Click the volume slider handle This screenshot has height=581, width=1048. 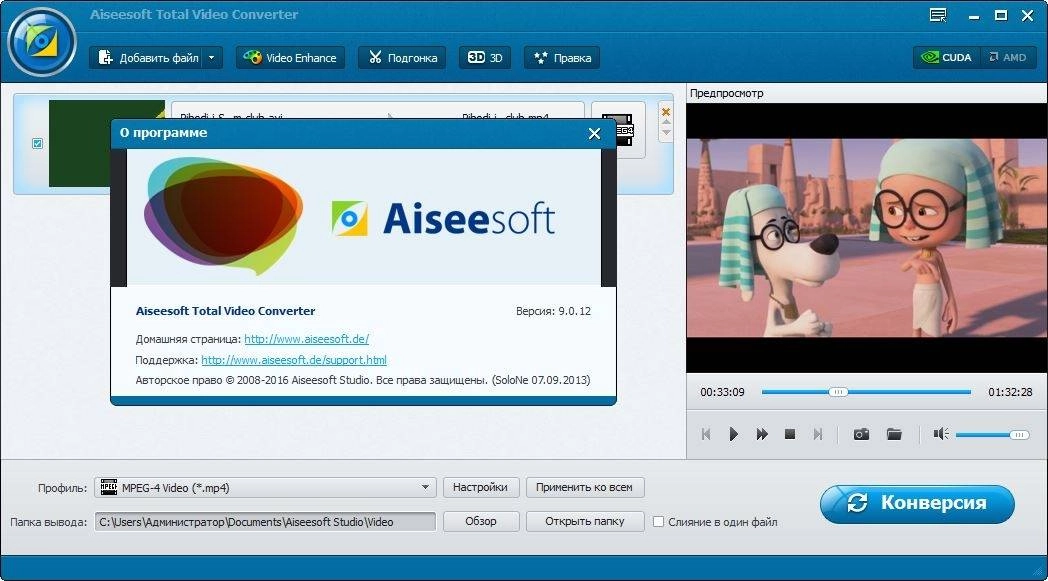click(1019, 435)
